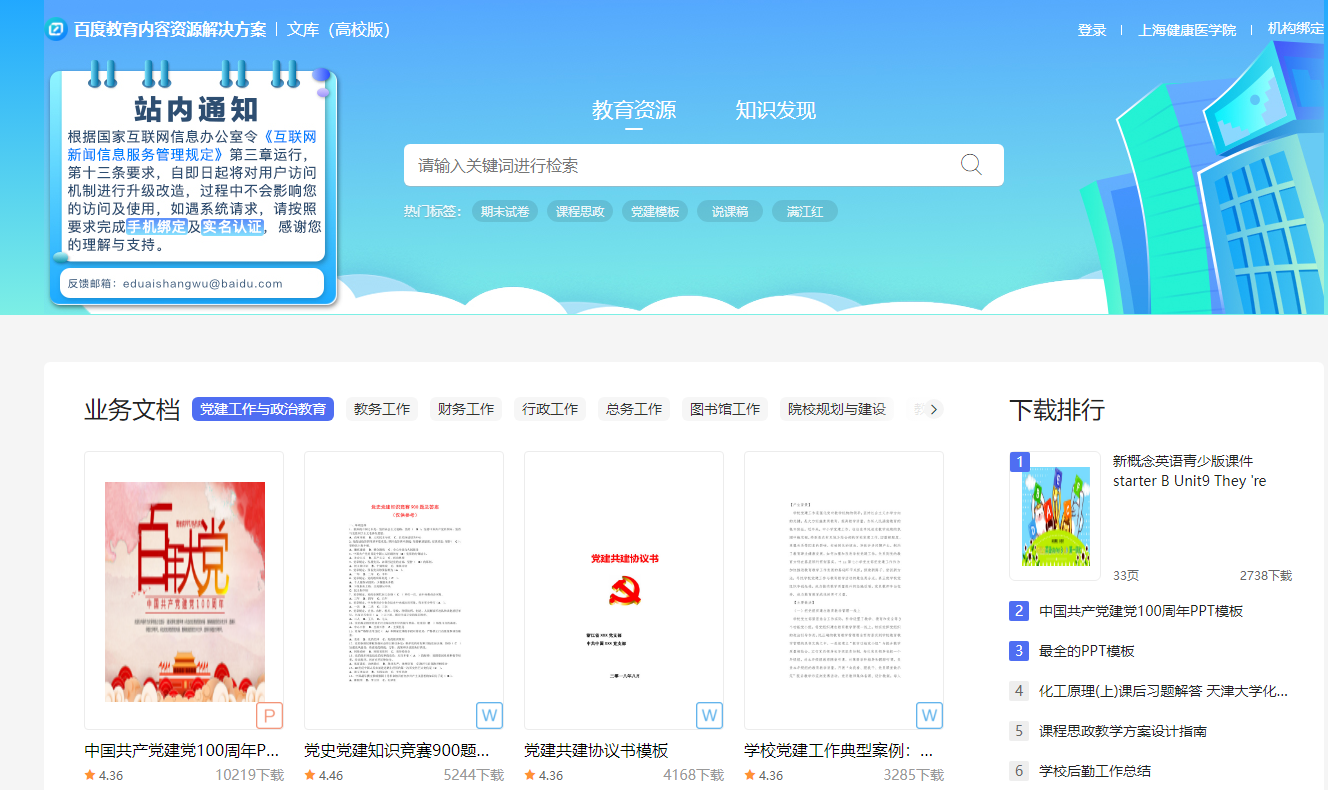1328x790 pixels.
Task: Open the 党建共建协议书模板 document thumbnail
Action: [623, 590]
